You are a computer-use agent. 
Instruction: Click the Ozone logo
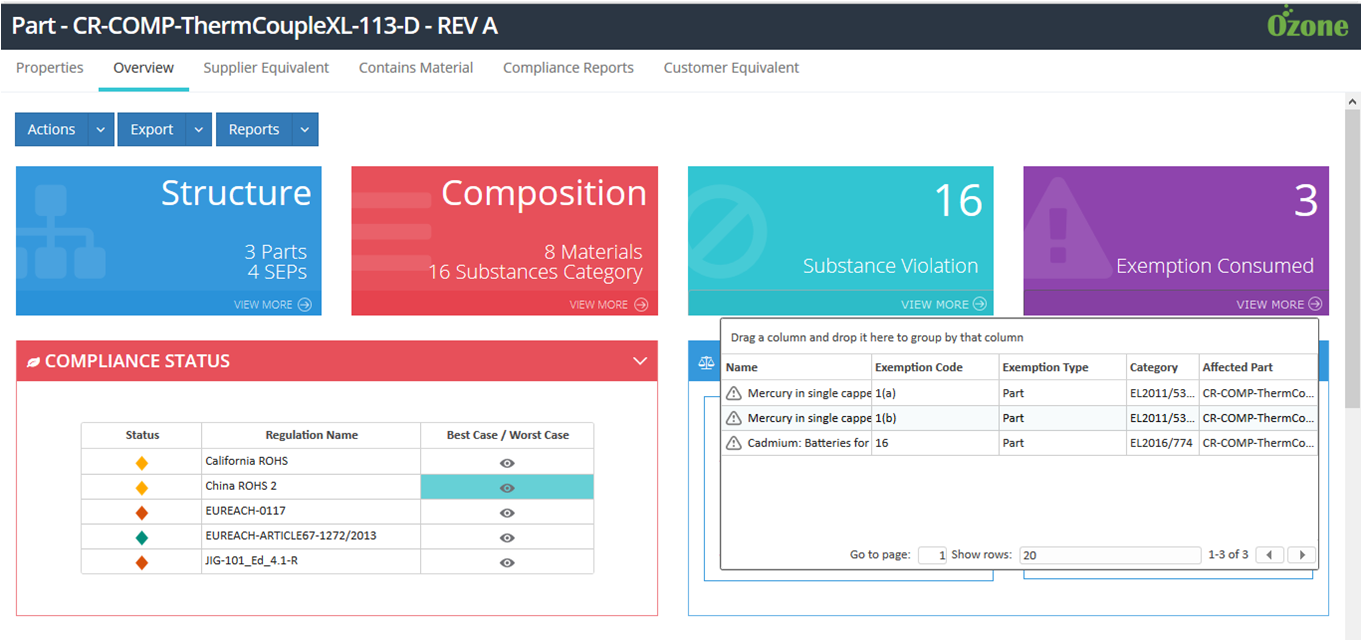click(1307, 24)
